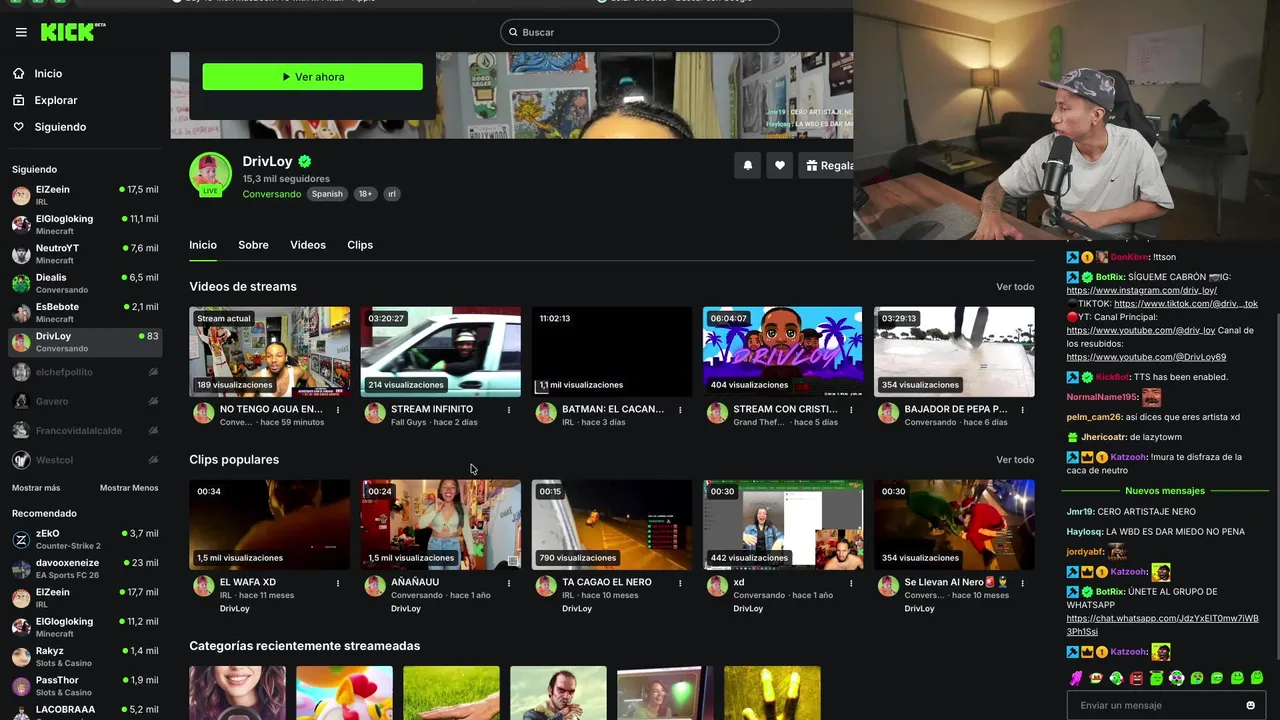The height and width of the screenshot is (720, 1280).
Task: Select the purple first emote in chat bar
Action: pyautogui.click(x=1076, y=678)
